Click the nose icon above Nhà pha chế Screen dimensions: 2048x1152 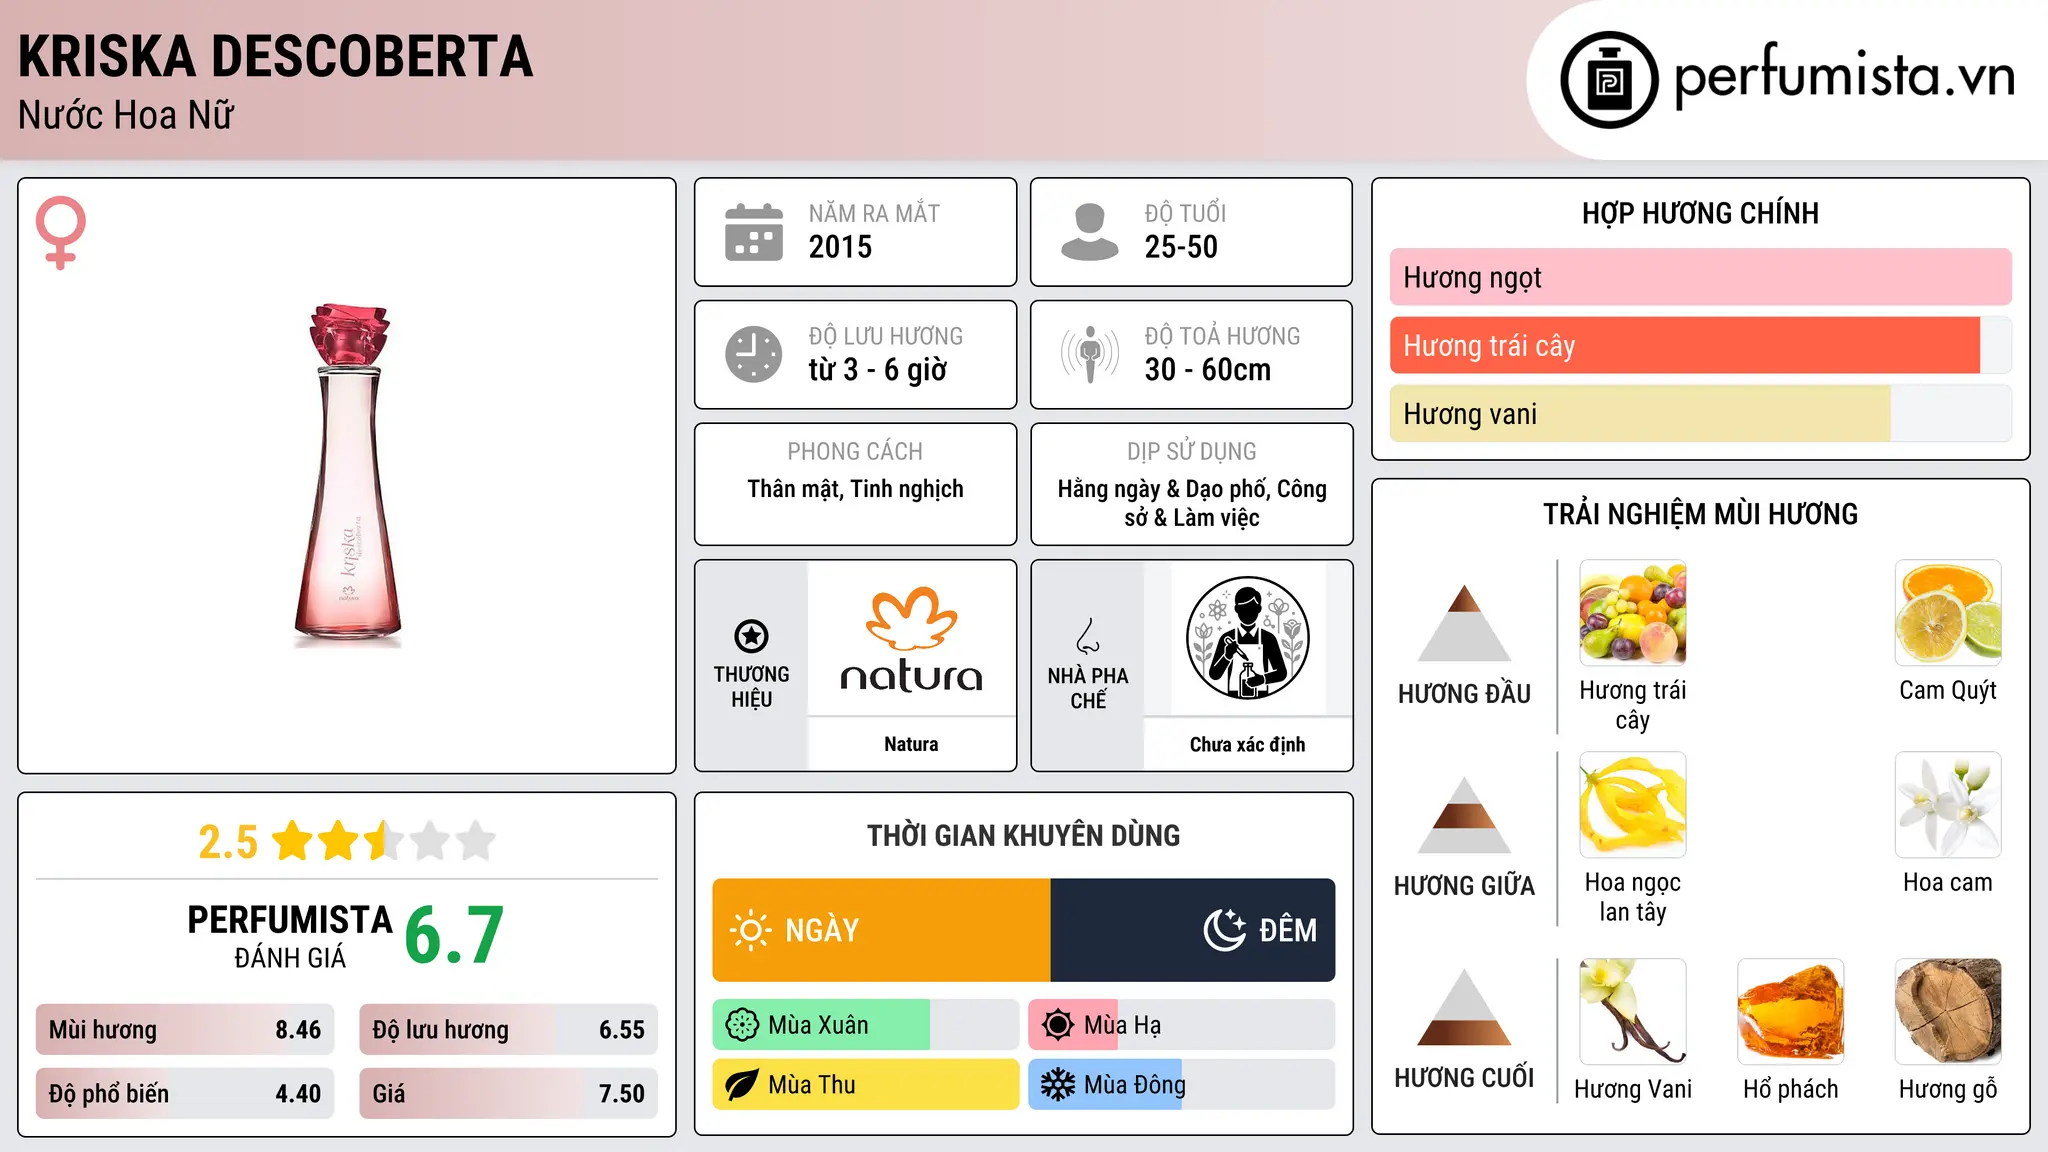(x=1088, y=636)
